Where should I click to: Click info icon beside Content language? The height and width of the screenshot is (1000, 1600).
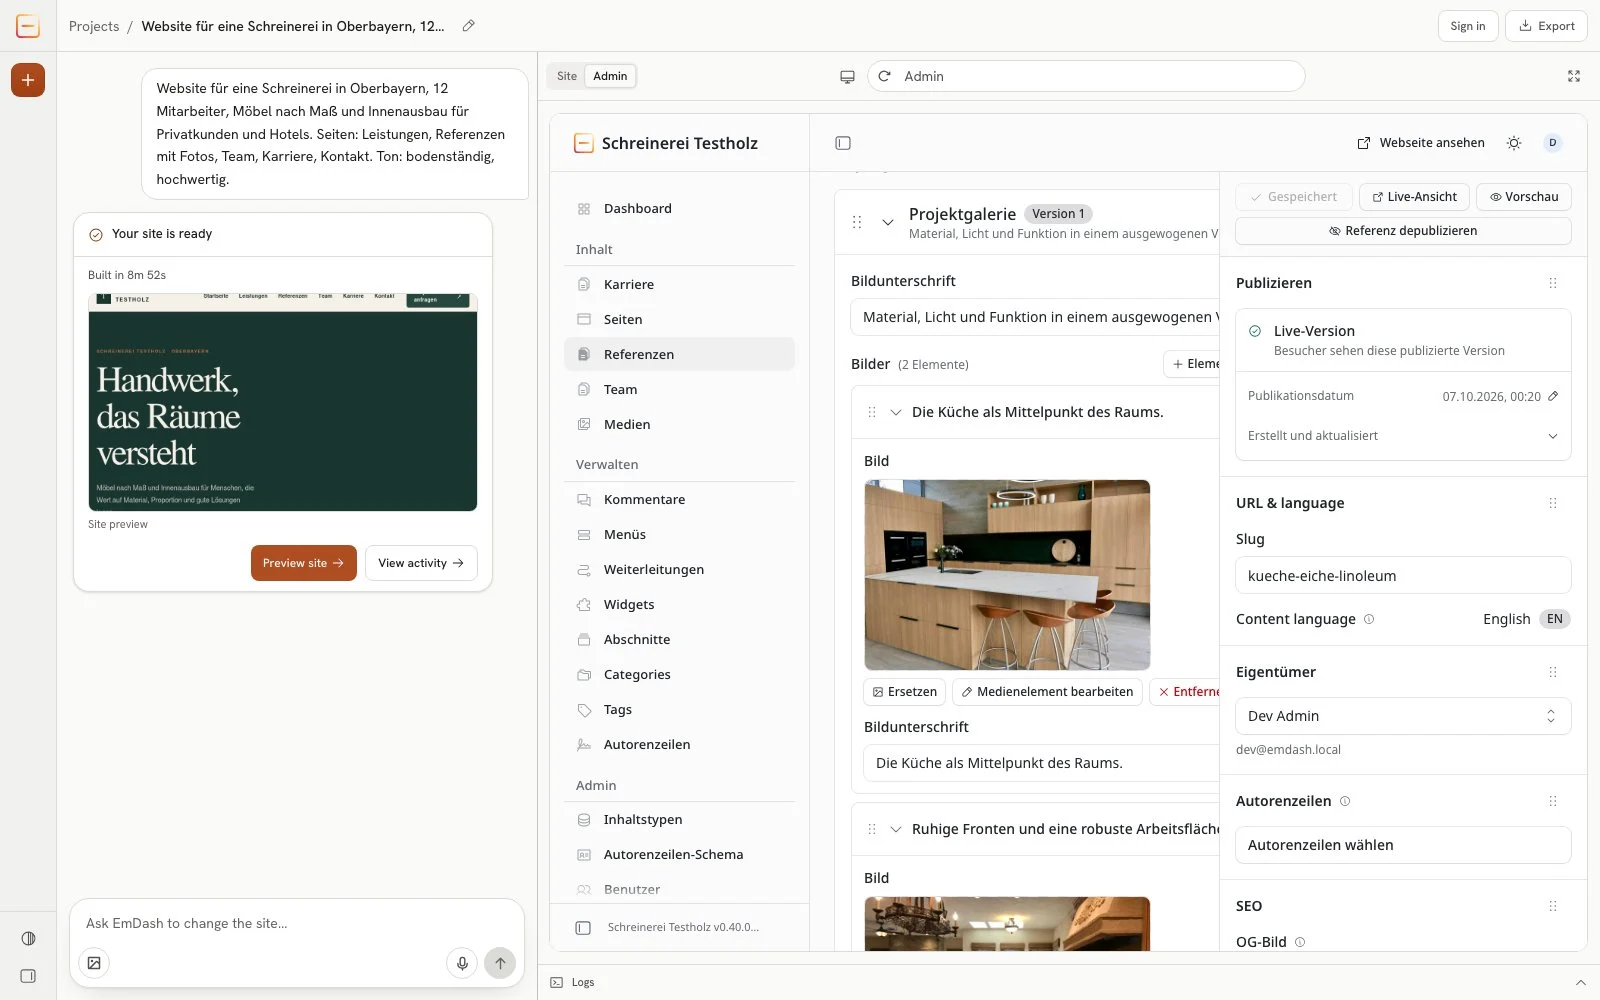click(x=1369, y=619)
